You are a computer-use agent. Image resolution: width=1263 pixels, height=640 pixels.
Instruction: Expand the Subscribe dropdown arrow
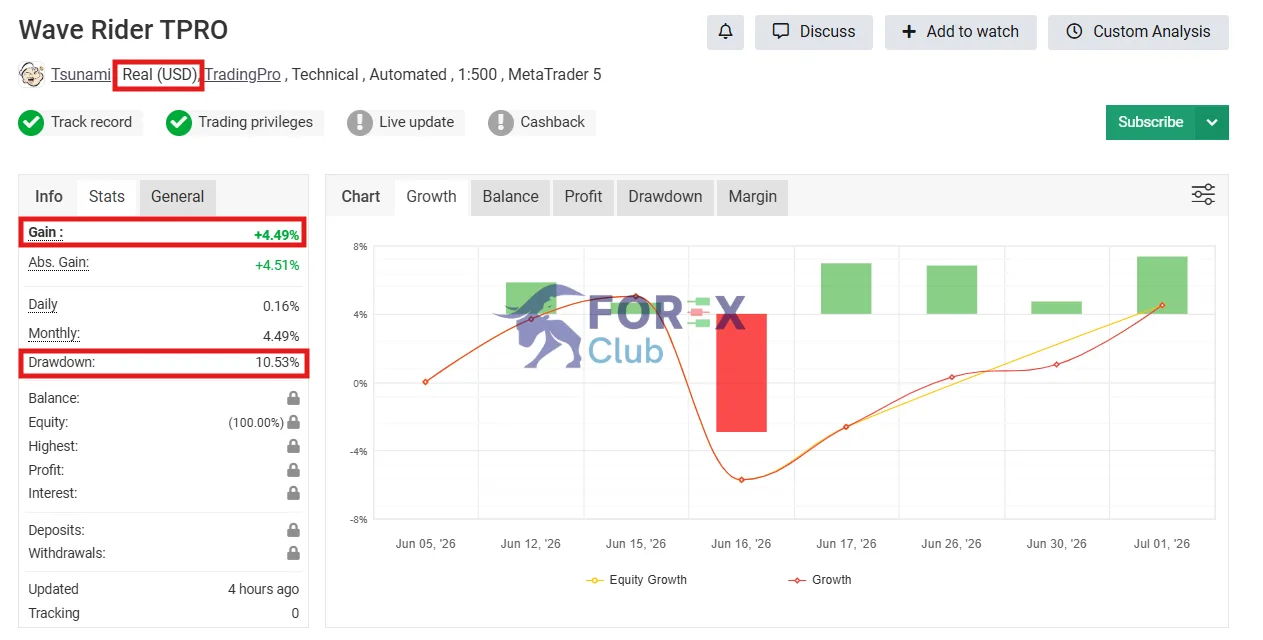[x=1212, y=122]
